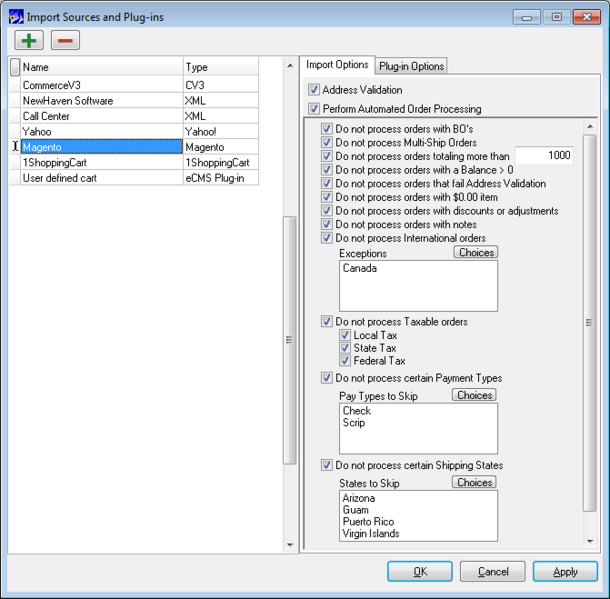610x599 pixels.
Task: Toggle Do not process certain Payment Types
Action: [326, 378]
